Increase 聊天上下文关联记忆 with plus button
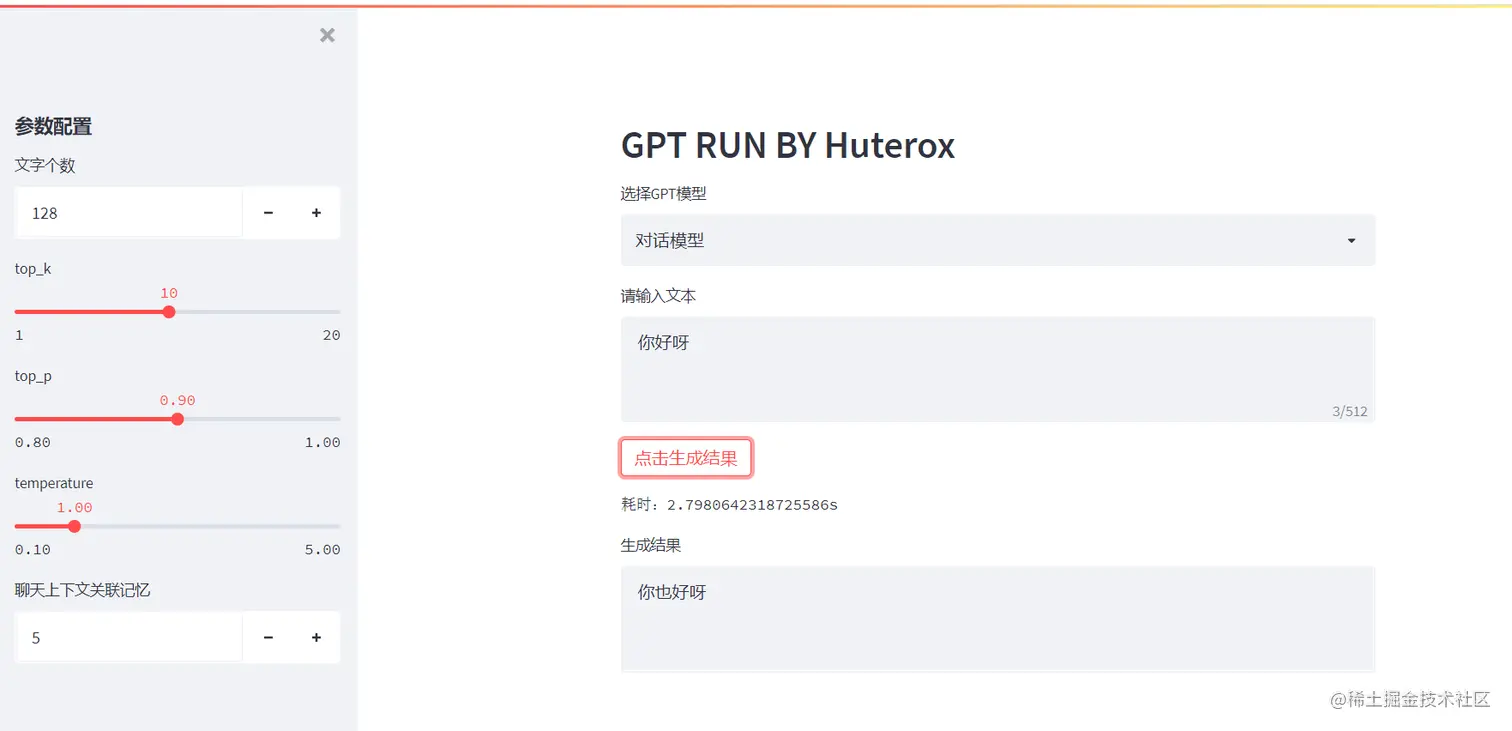This screenshot has height=731, width=1512. pyautogui.click(x=316, y=637)
